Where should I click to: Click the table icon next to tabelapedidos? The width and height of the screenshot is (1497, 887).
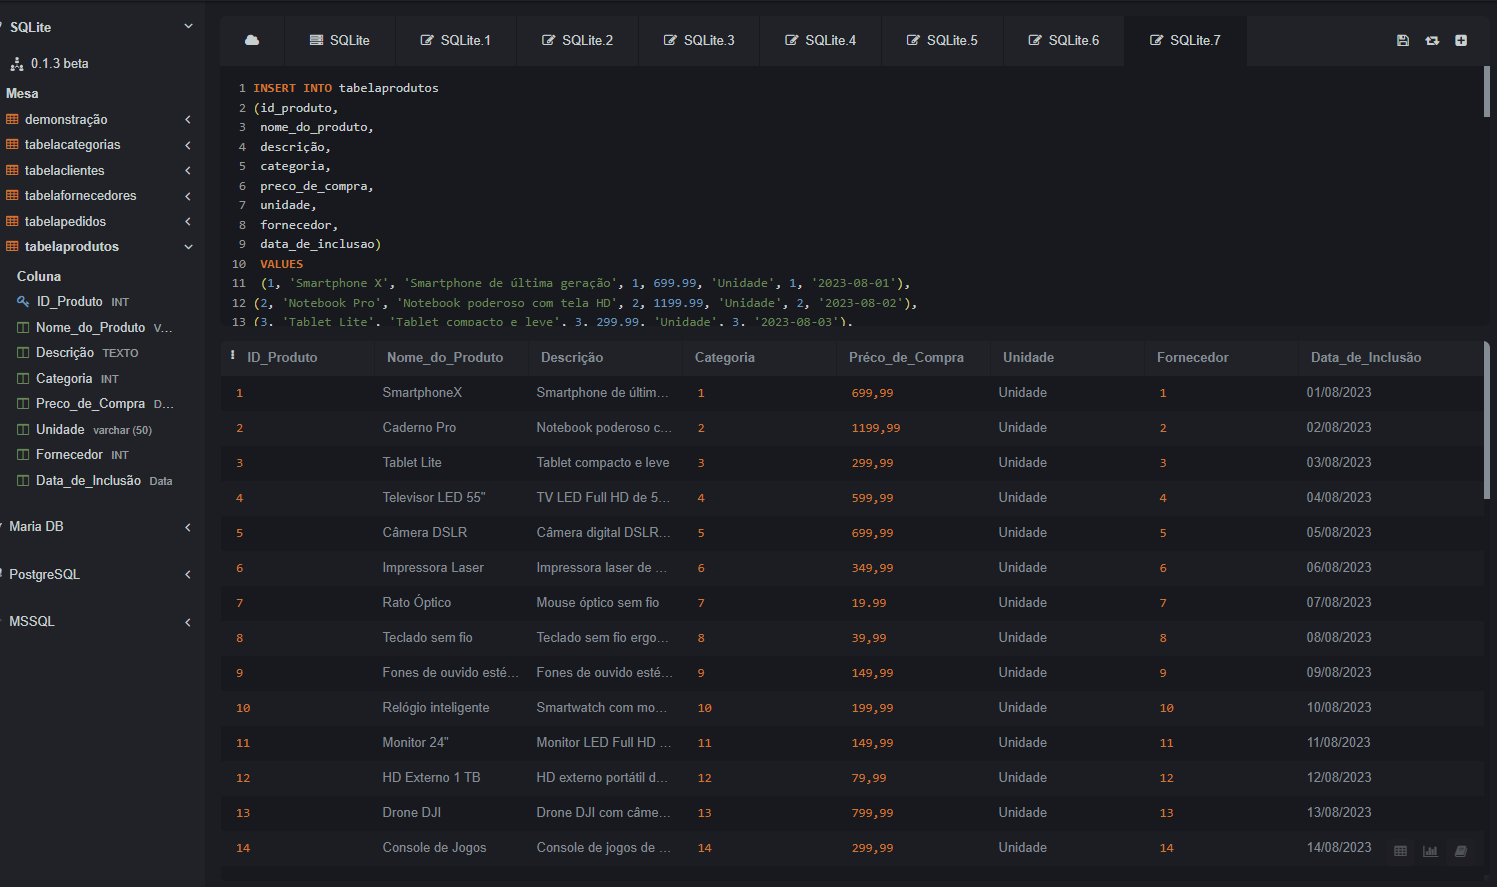[x=12, y=221]
